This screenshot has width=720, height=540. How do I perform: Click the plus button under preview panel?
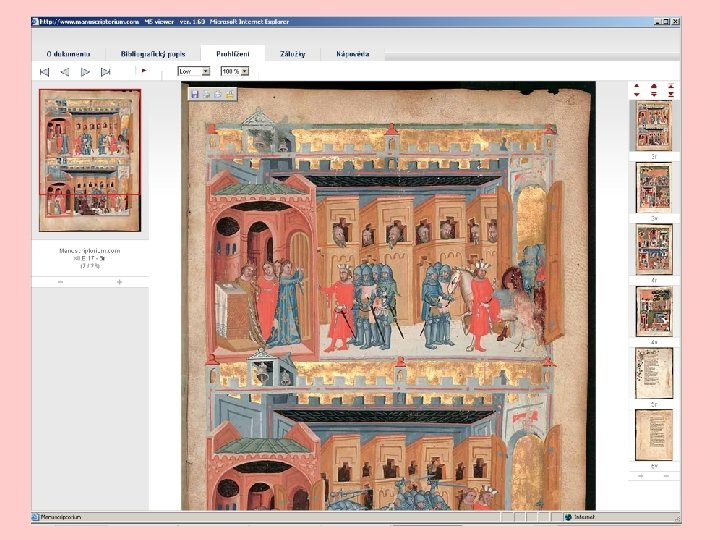pos(119,282)
